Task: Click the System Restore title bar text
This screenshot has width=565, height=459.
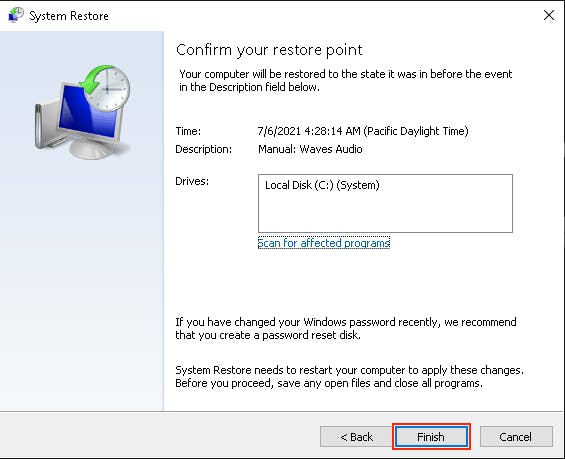Action: [68, 16]
